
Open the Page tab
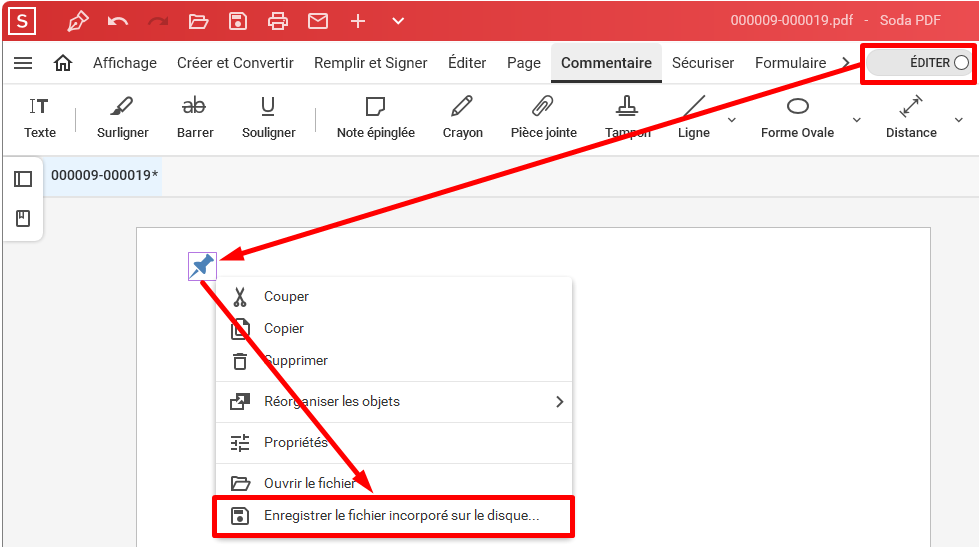click(524, 63)
